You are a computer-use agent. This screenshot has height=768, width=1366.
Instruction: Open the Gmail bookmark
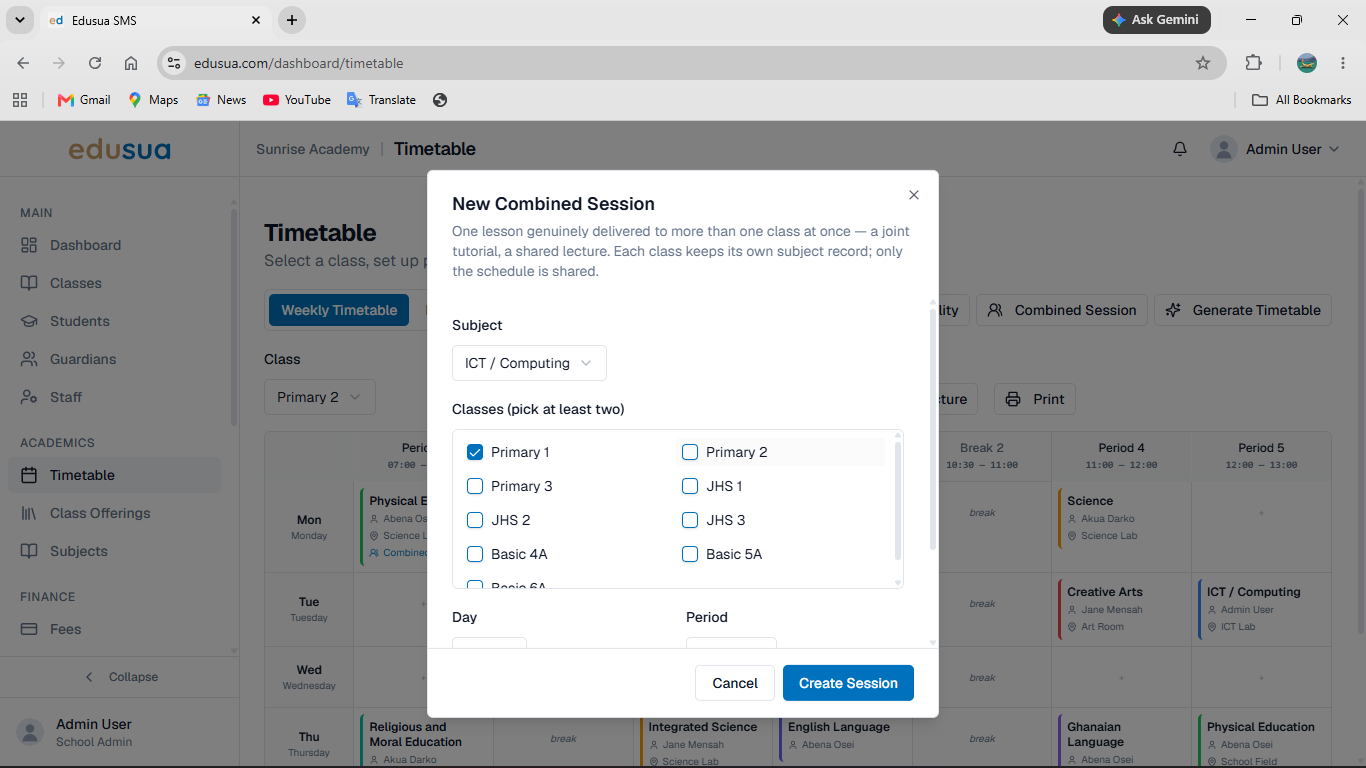coord(84,100)
